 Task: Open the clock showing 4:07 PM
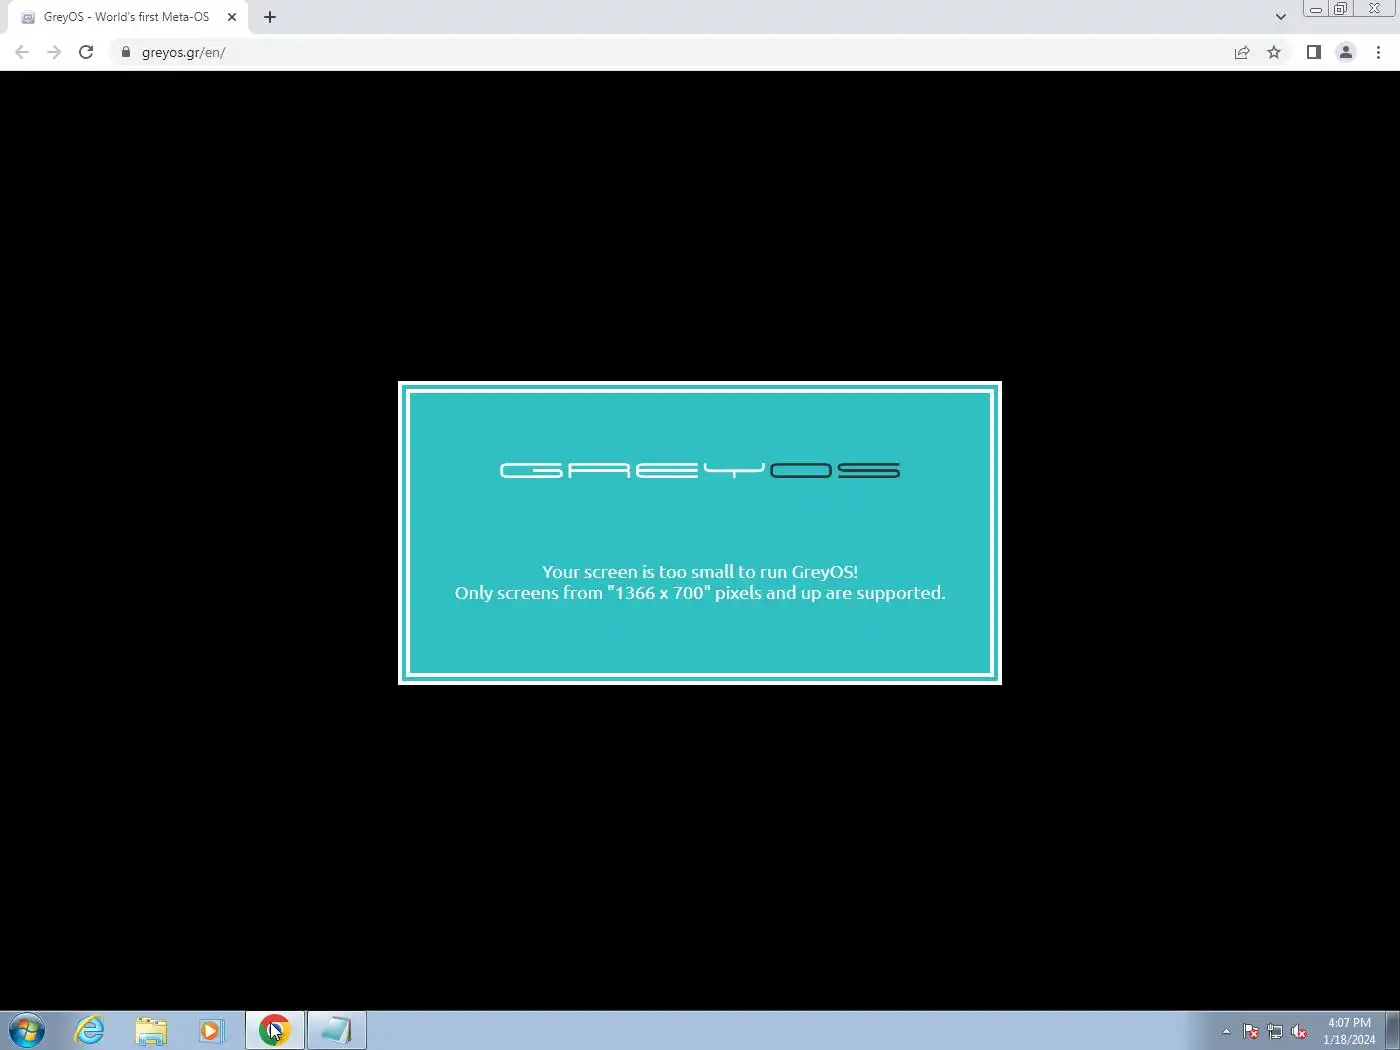1349,1031
